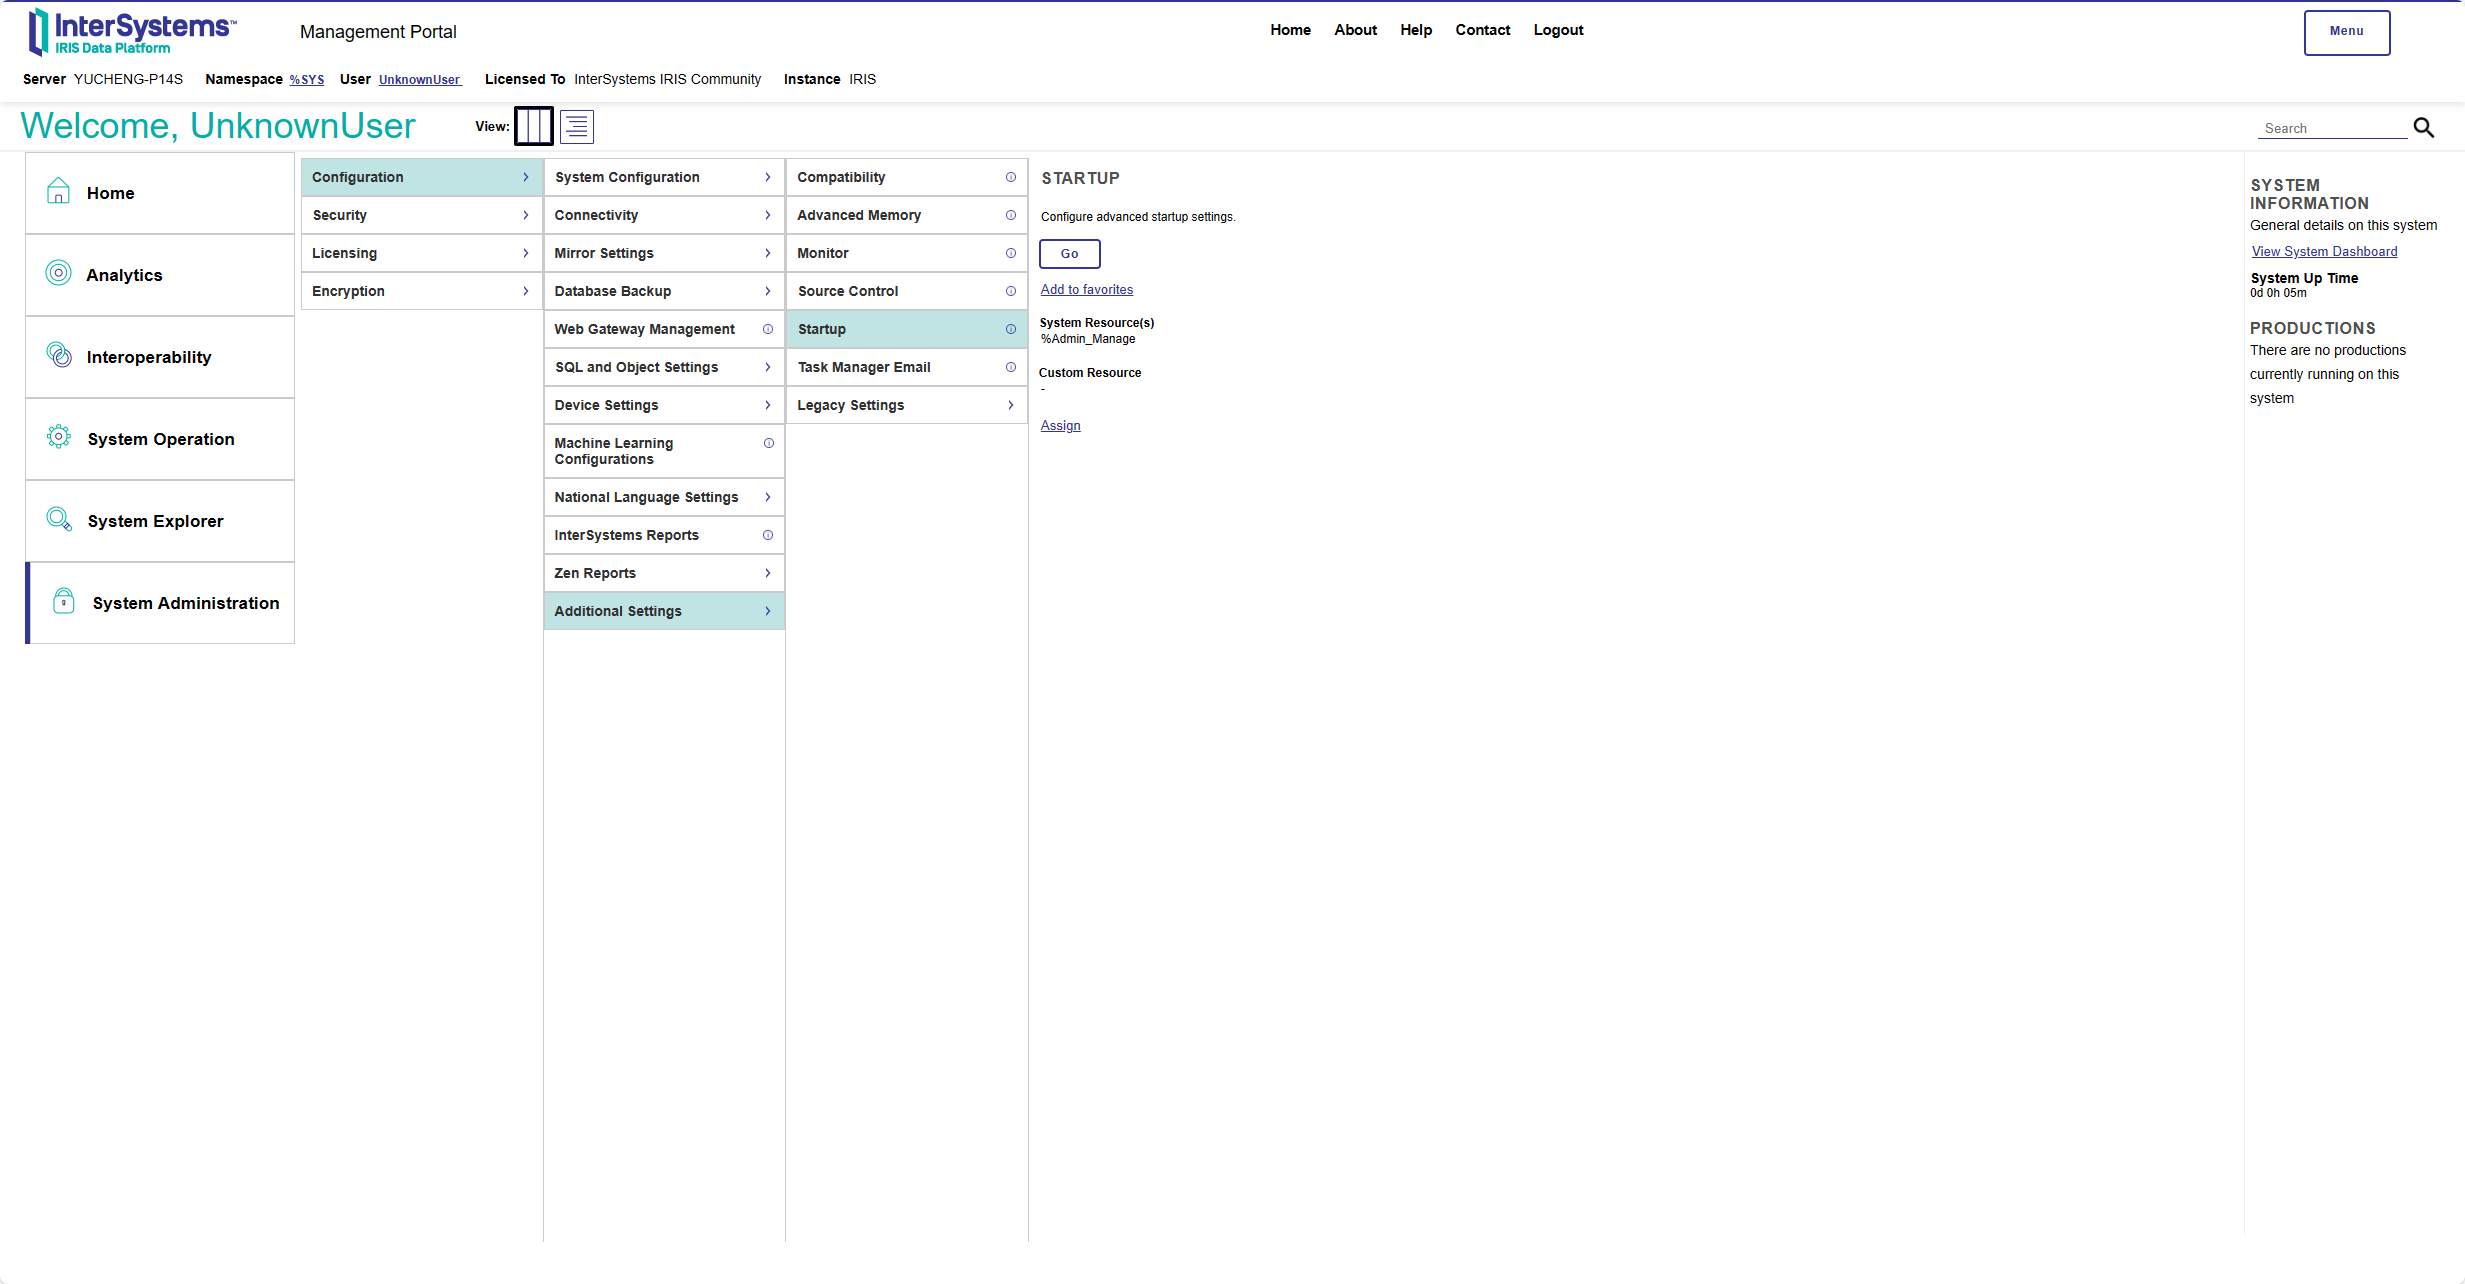
Task: Open the About menu item
Action: [1355, 30]
